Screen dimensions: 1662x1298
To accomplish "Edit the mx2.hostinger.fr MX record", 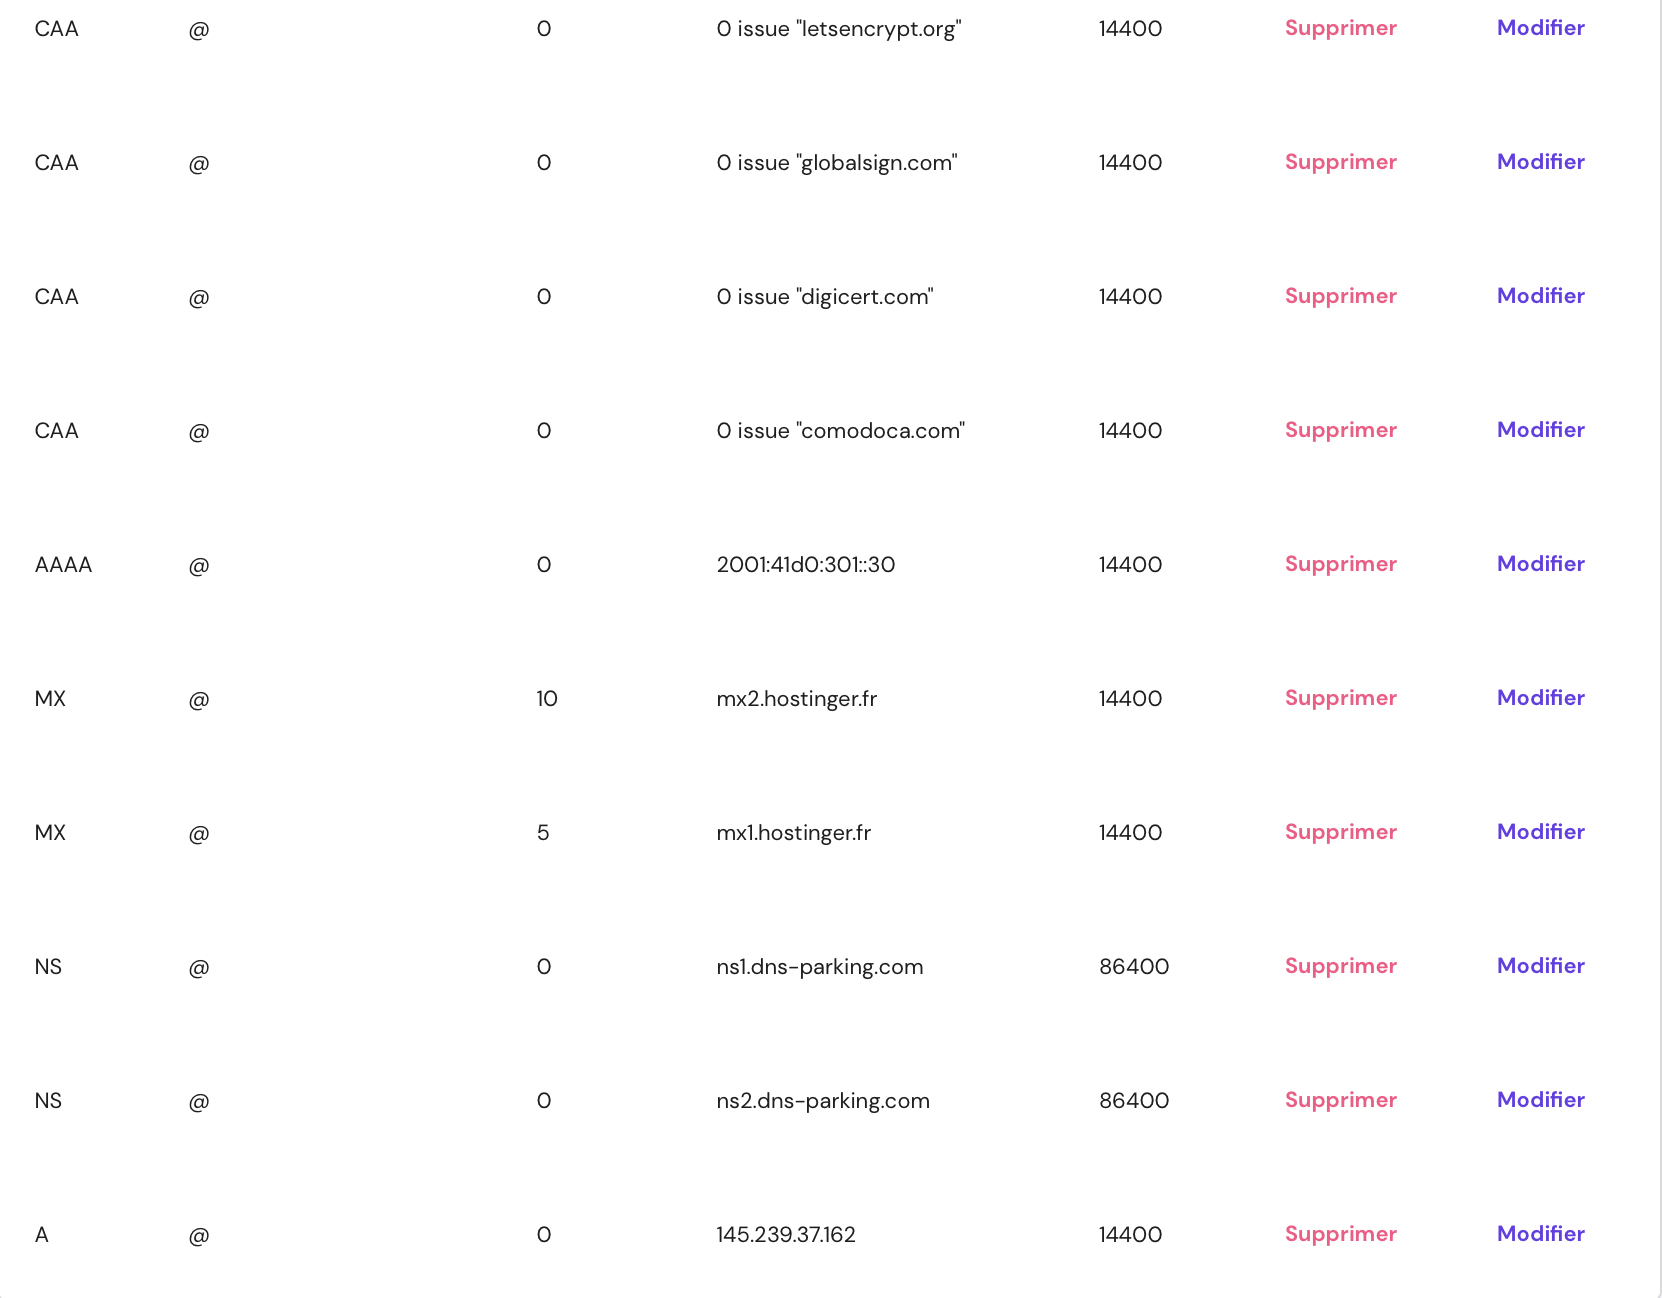I will (x=1540, y=698).
